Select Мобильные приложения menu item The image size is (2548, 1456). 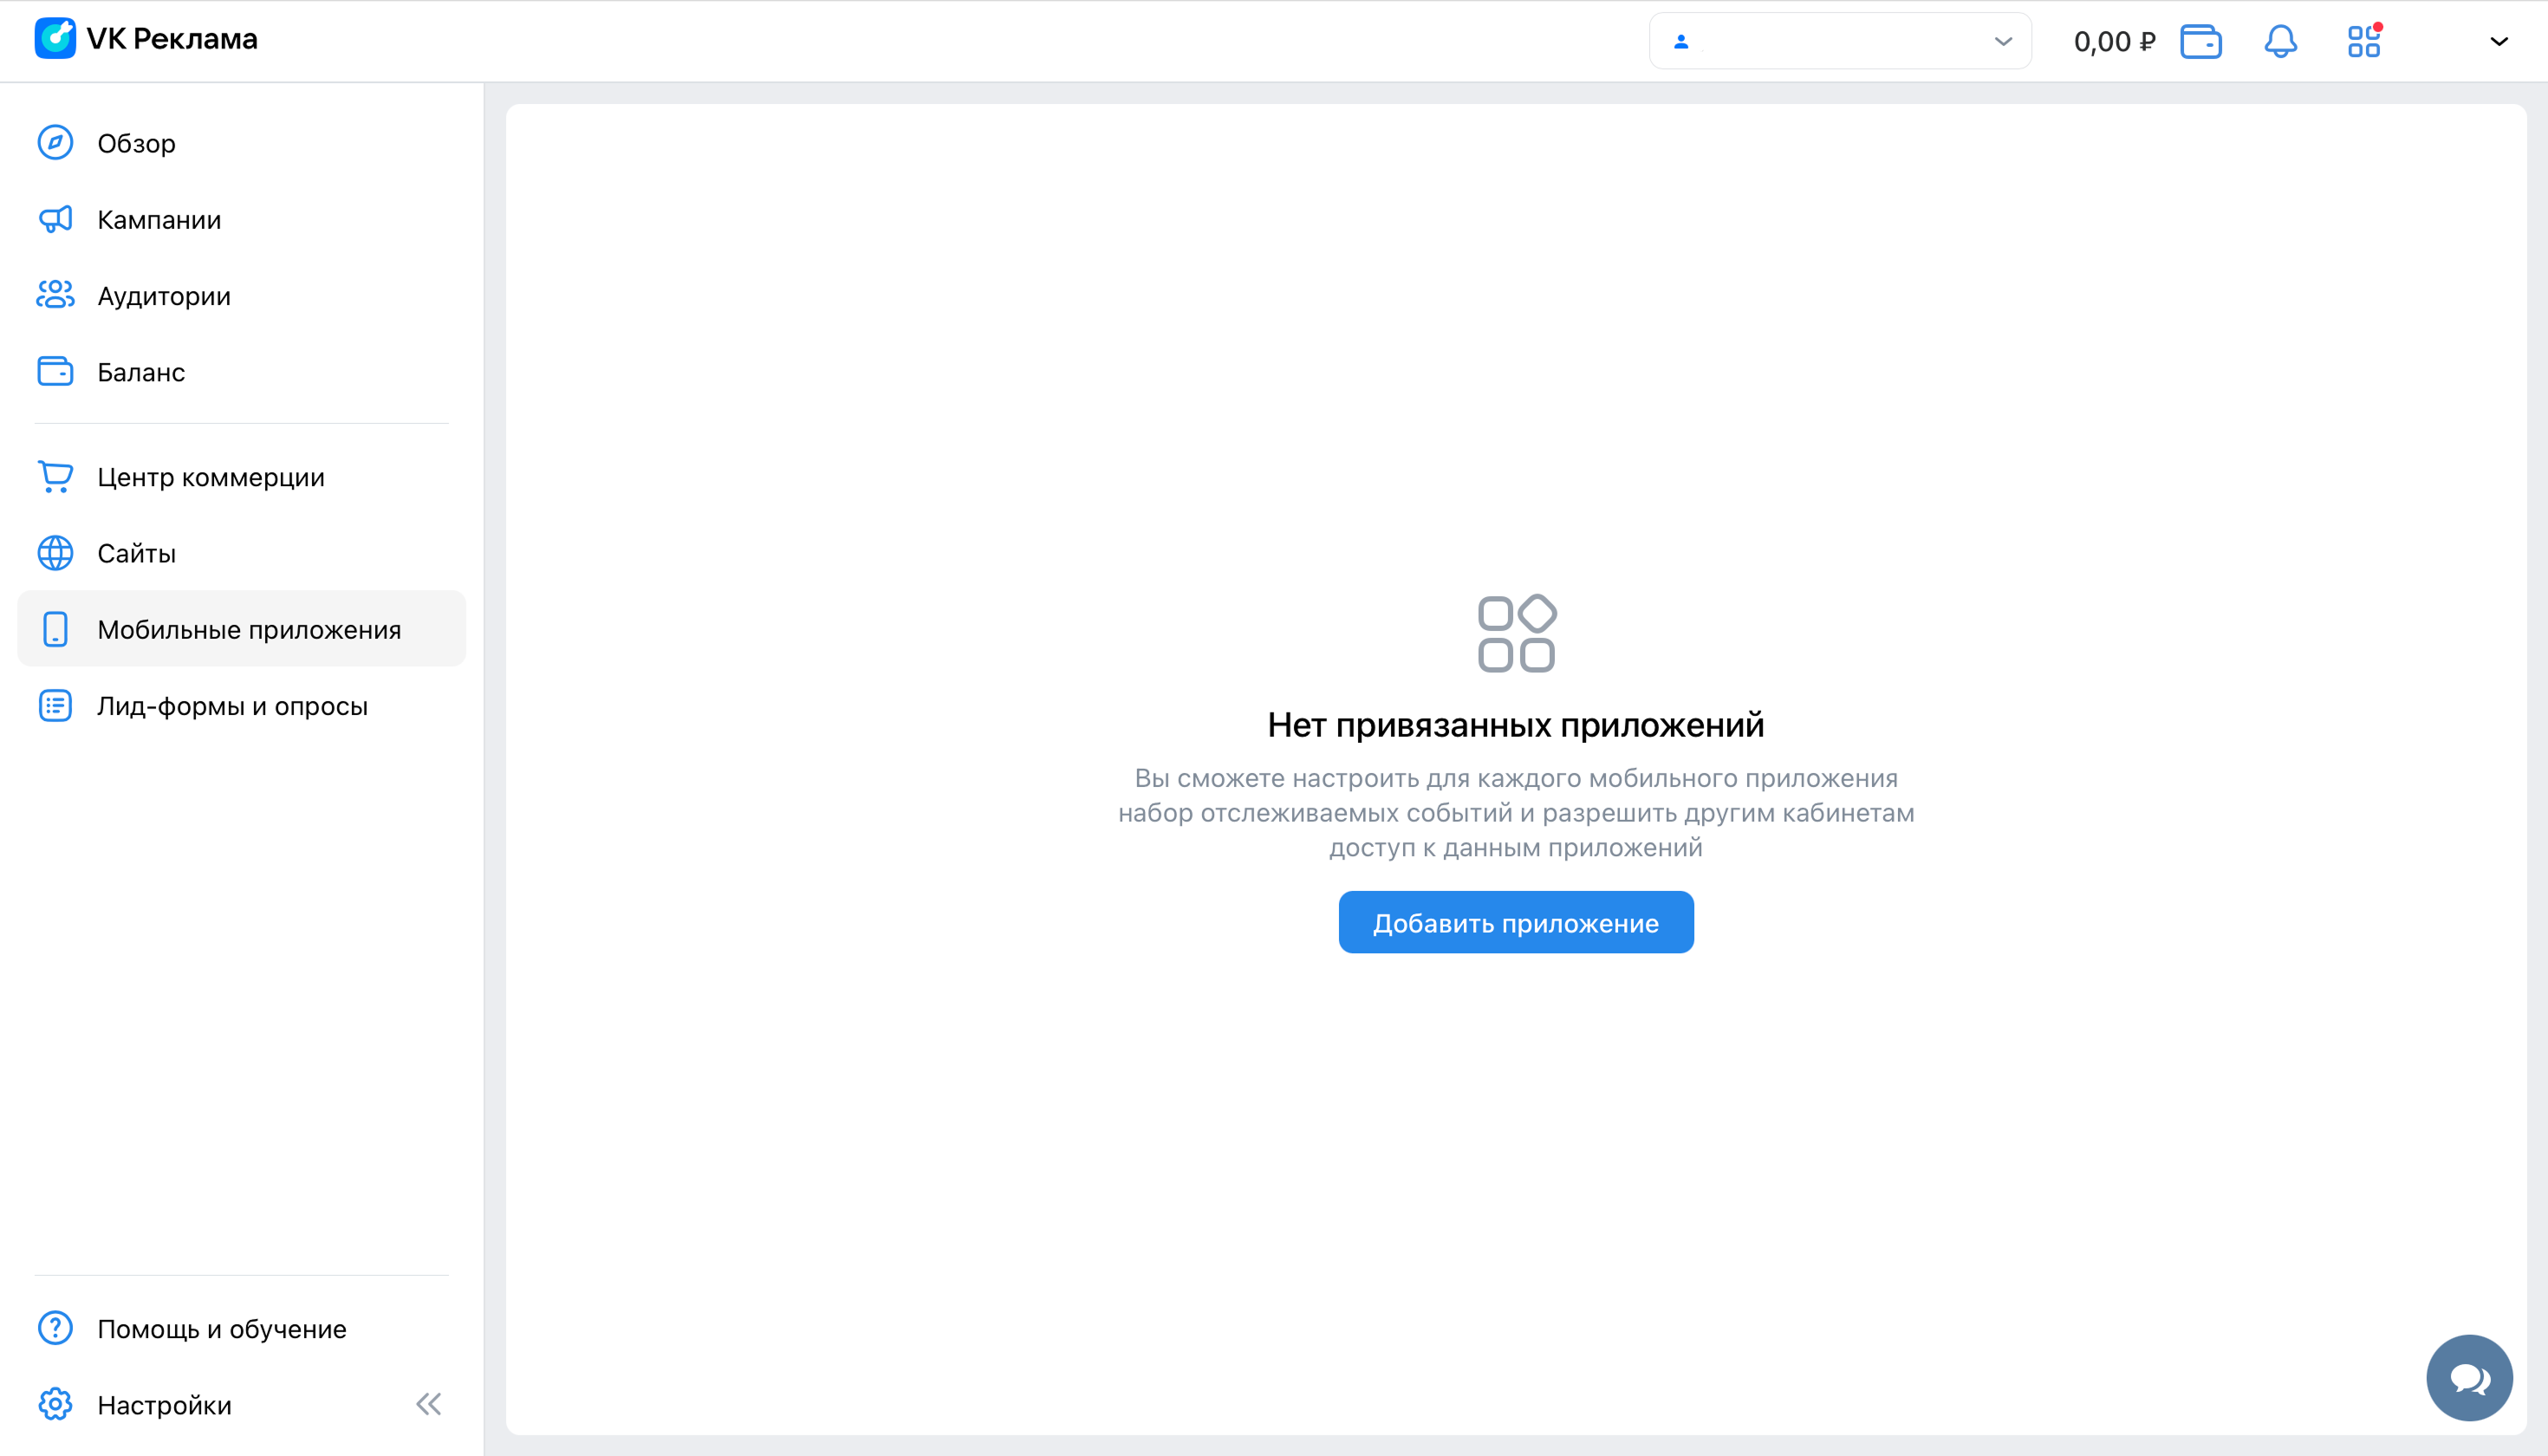[x=249, y=629]
